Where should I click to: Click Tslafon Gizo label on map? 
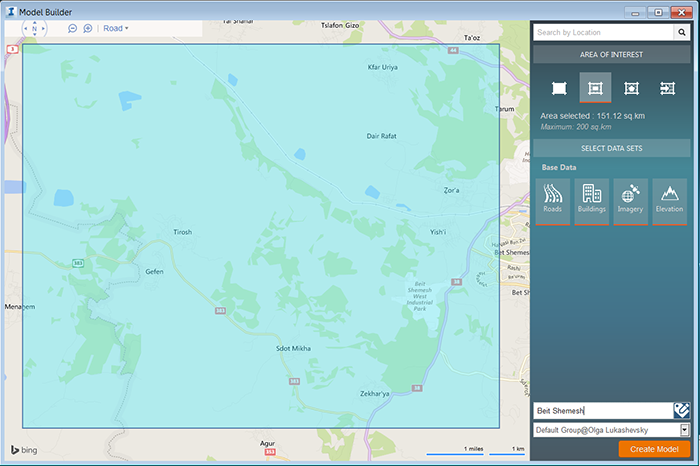pos(340,25)
